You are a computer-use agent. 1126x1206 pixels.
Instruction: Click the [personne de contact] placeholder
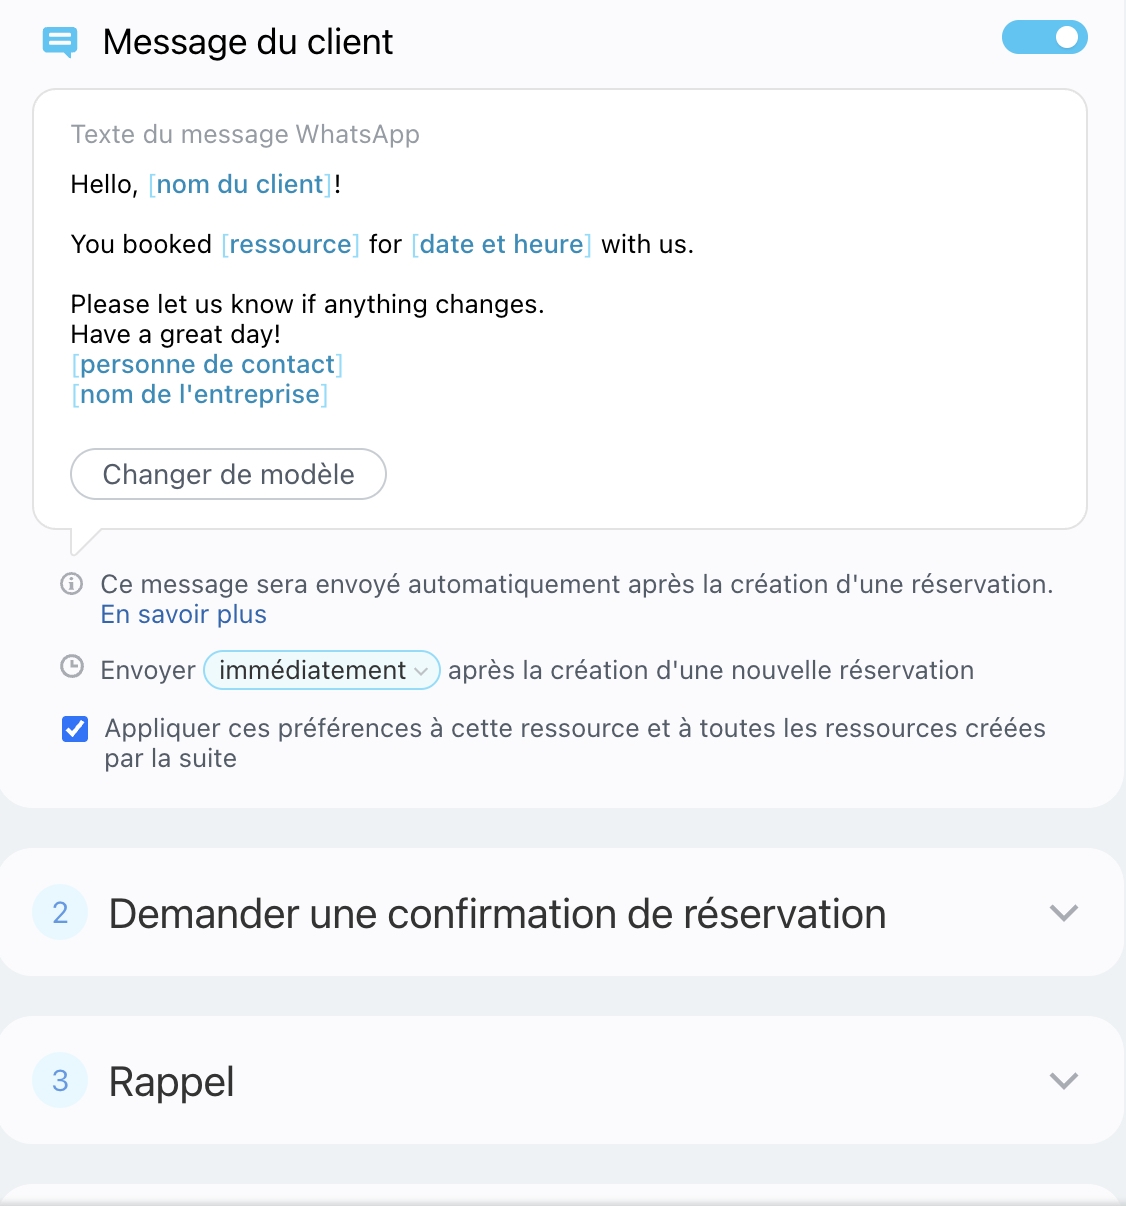click(x=207, y=365)
